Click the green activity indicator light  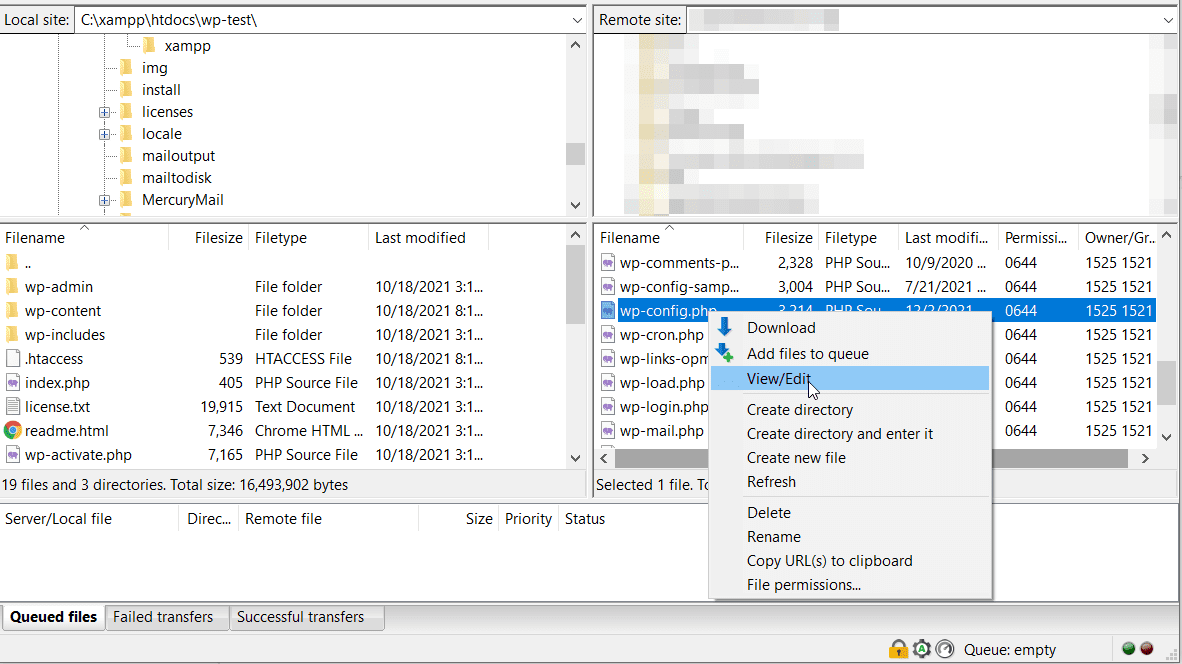1128,648
